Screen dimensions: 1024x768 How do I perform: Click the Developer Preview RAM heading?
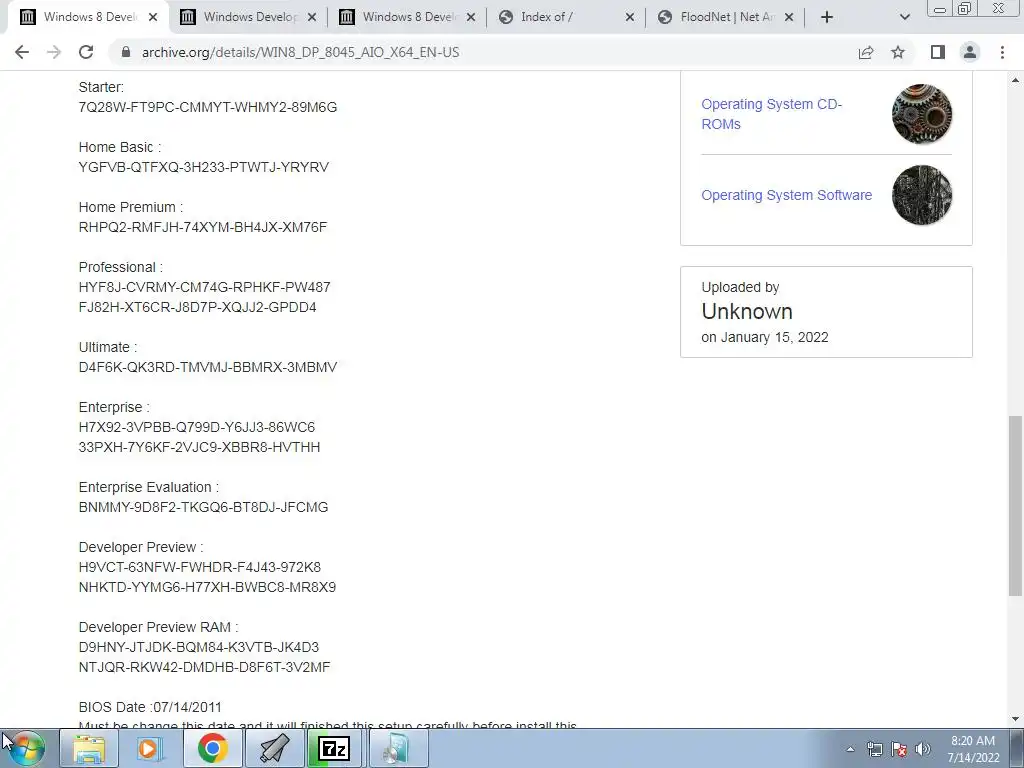(x=158, y=628)
